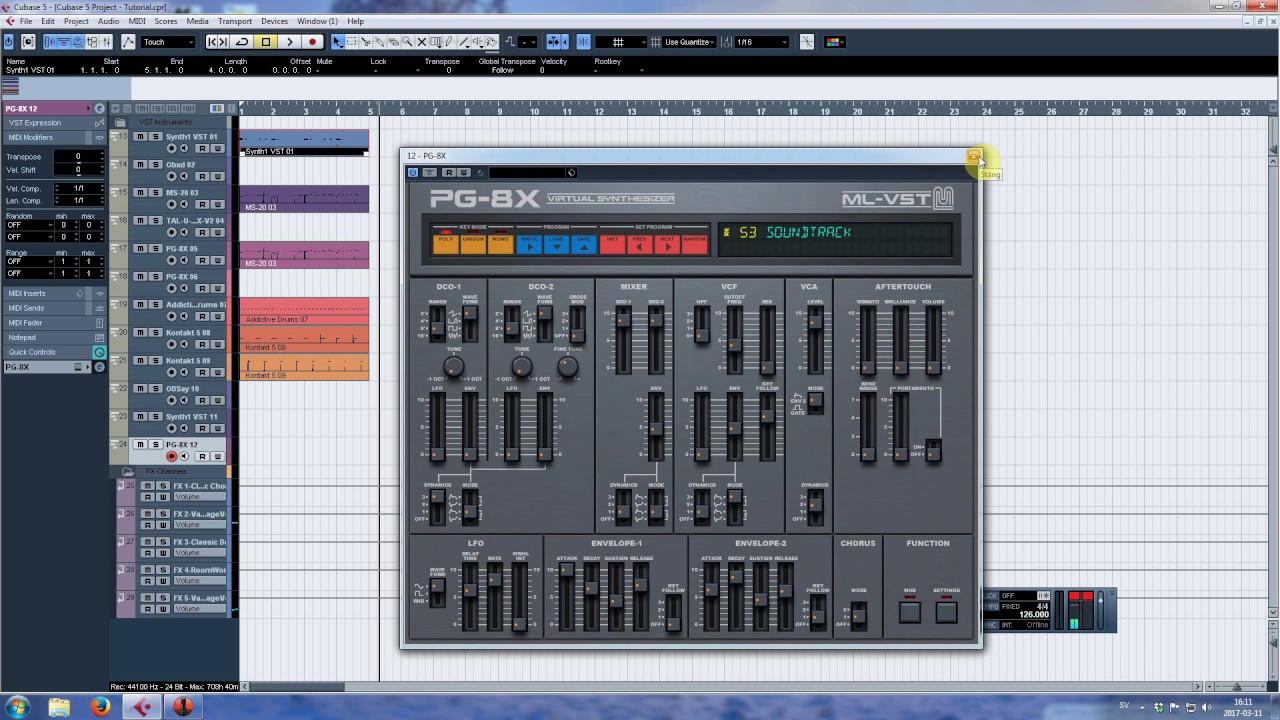The height and width of the screenshot is (720, 1280).
Task: Select the Synth1 VST 01 MIDI clip in the arrangement
Action: pyautogui.click(x=305, y=143)
